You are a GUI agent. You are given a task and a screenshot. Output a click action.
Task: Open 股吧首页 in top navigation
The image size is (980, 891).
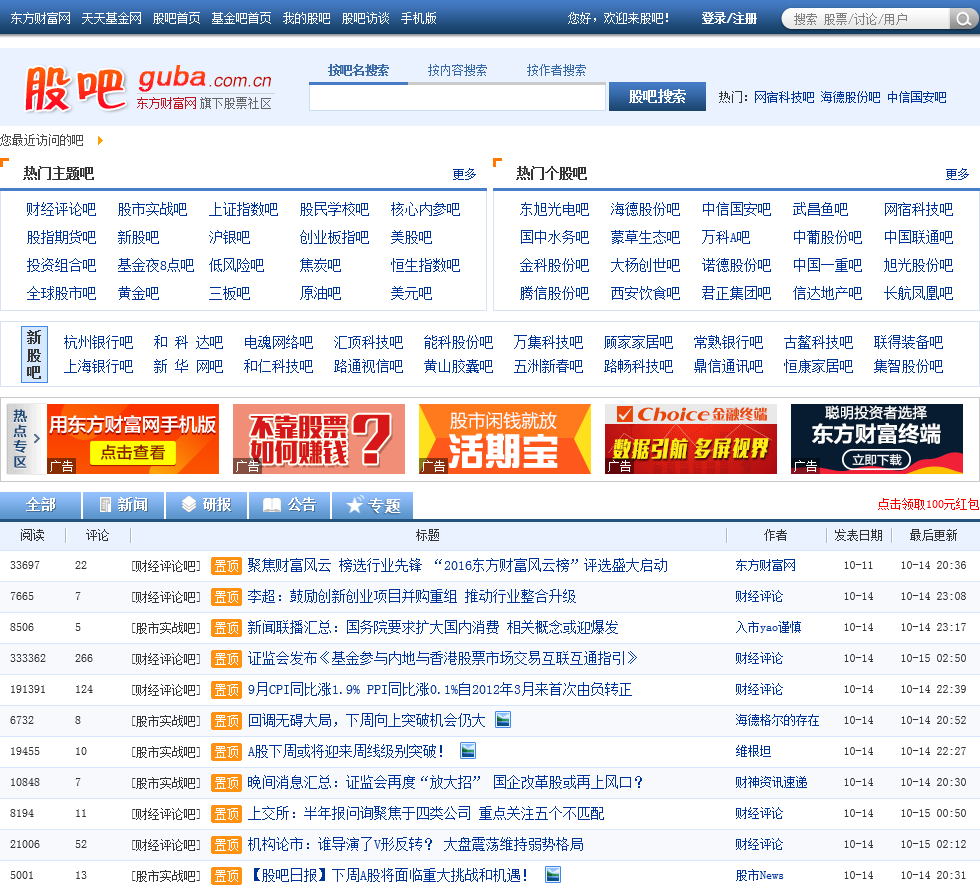pos(177,18)
